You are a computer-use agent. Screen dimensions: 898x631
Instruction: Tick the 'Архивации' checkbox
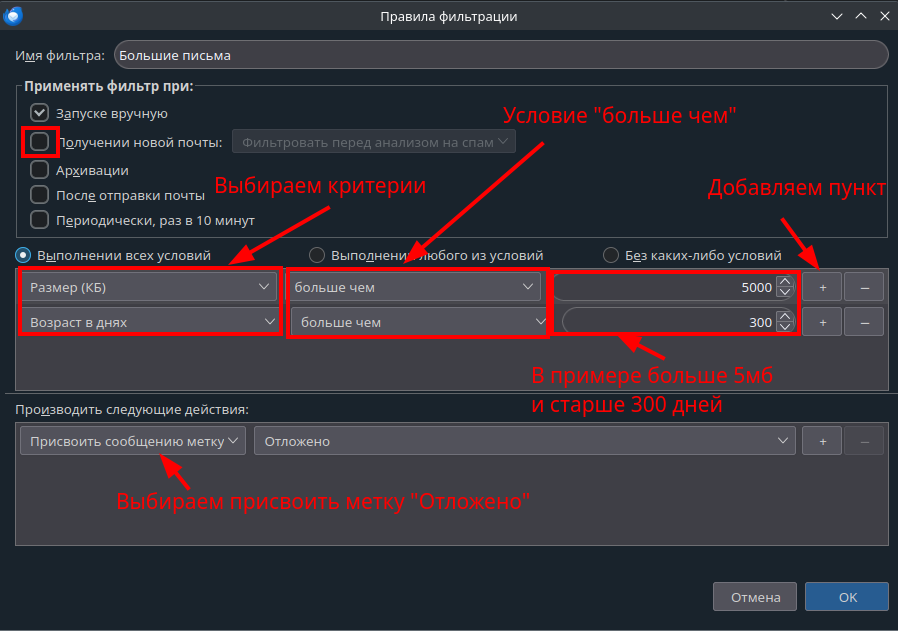click(40, 169)
